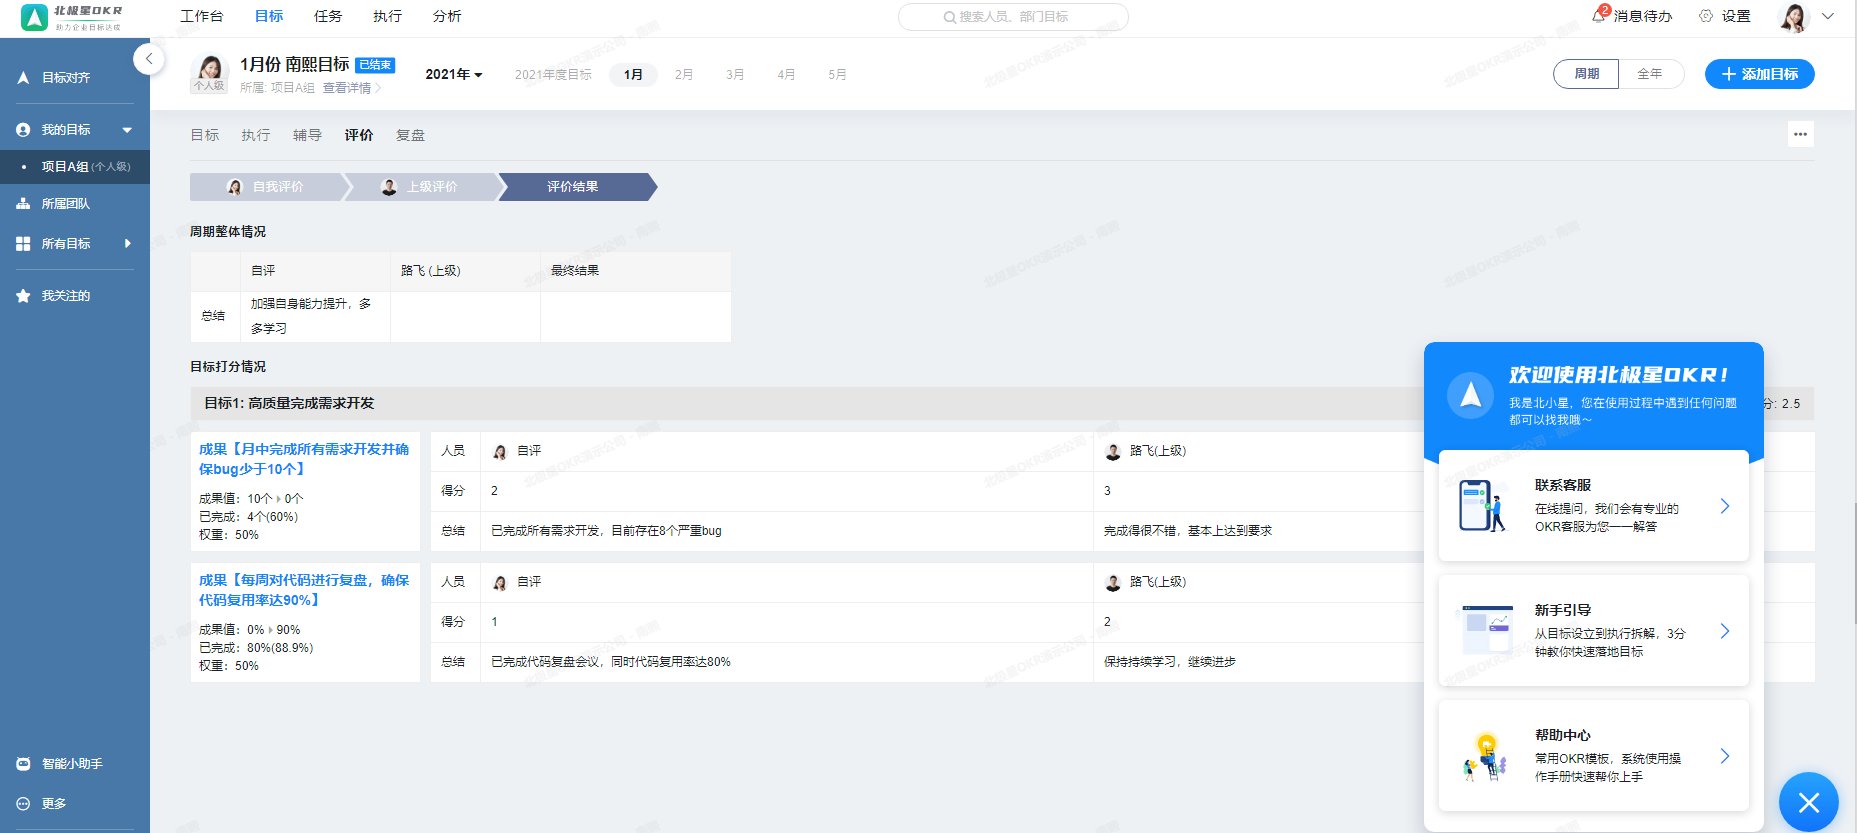Open the three-dot more options button
This screenshot has width=1857, height=833.
pyautogui.click(x=1800, y=134)
